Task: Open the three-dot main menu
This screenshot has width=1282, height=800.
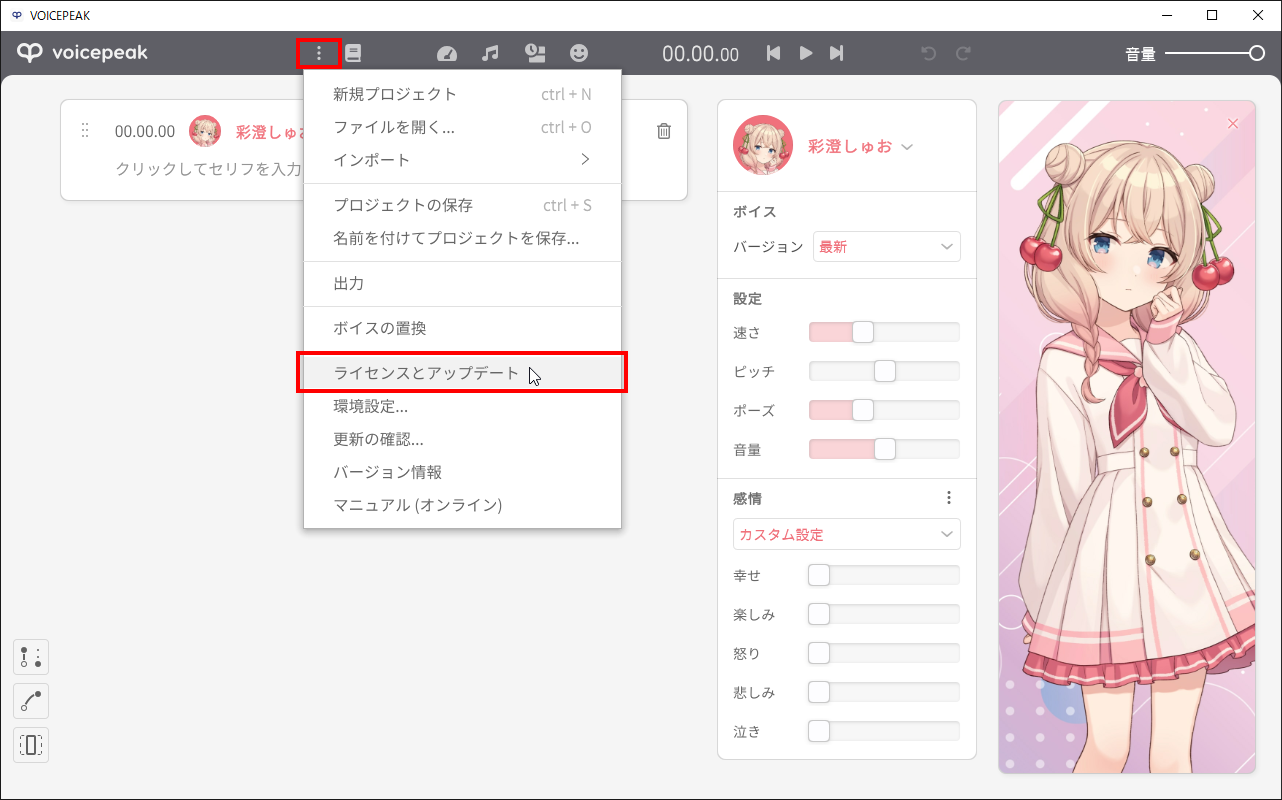Action: click(x=319, y=53)
